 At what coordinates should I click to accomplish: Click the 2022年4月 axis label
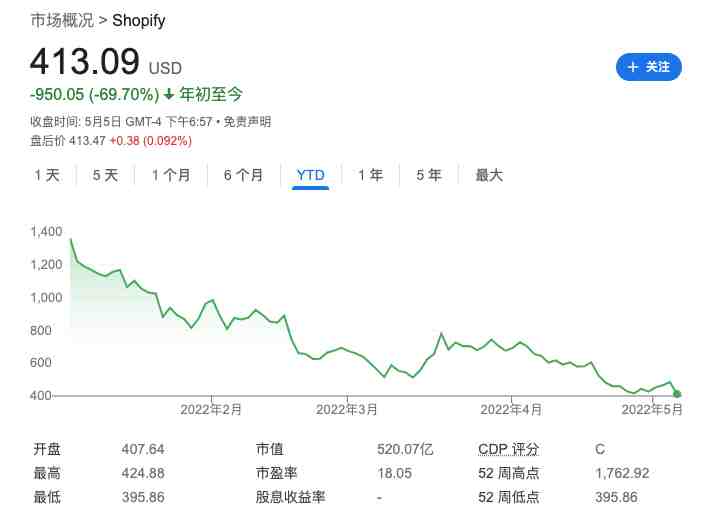pyautogui.click(x=511, y=410)
